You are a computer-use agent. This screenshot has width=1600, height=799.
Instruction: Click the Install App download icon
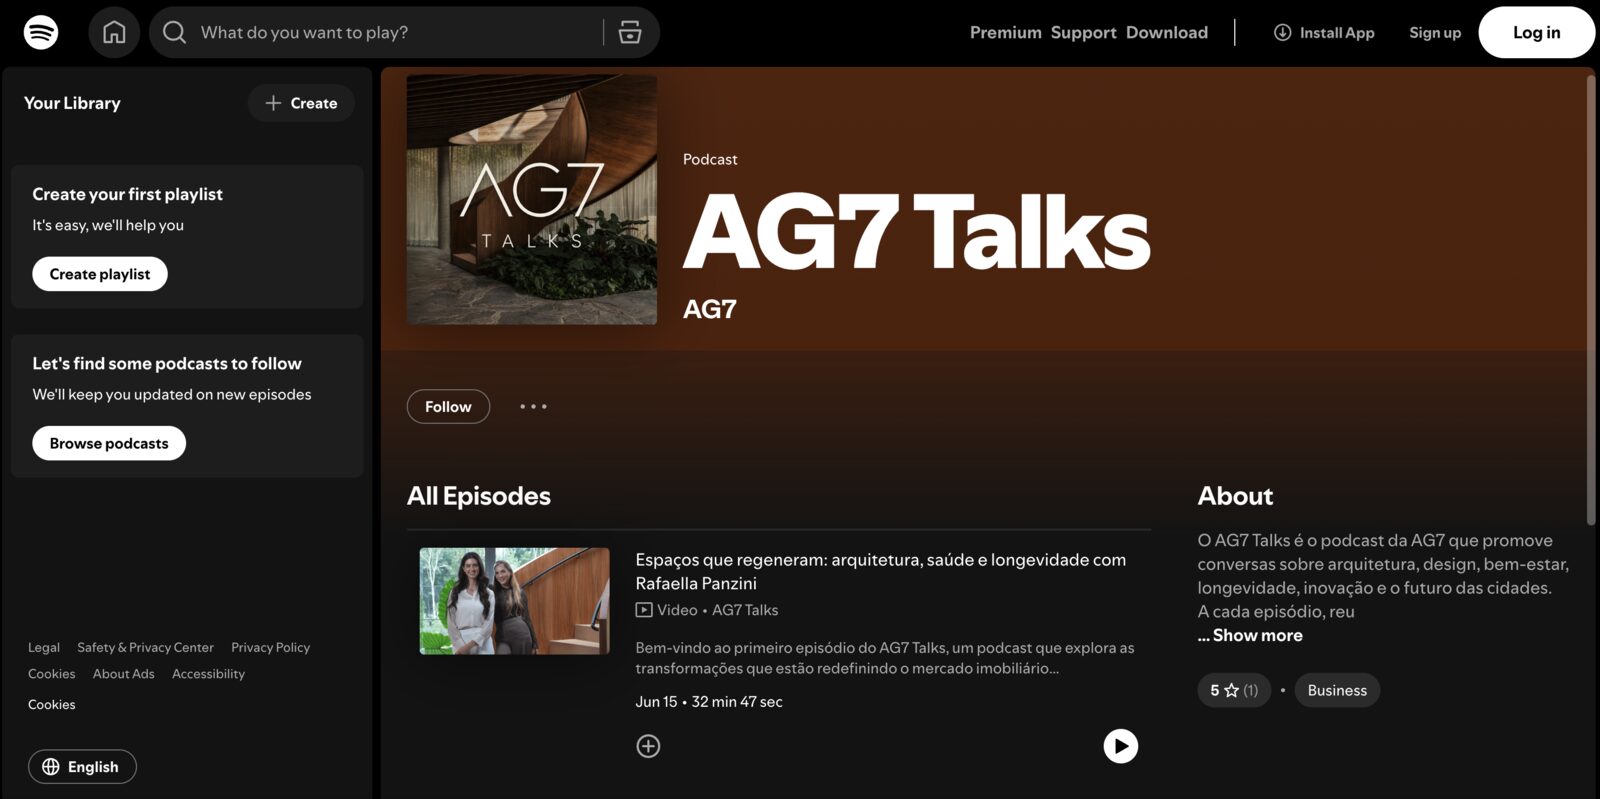[1282, 32]
